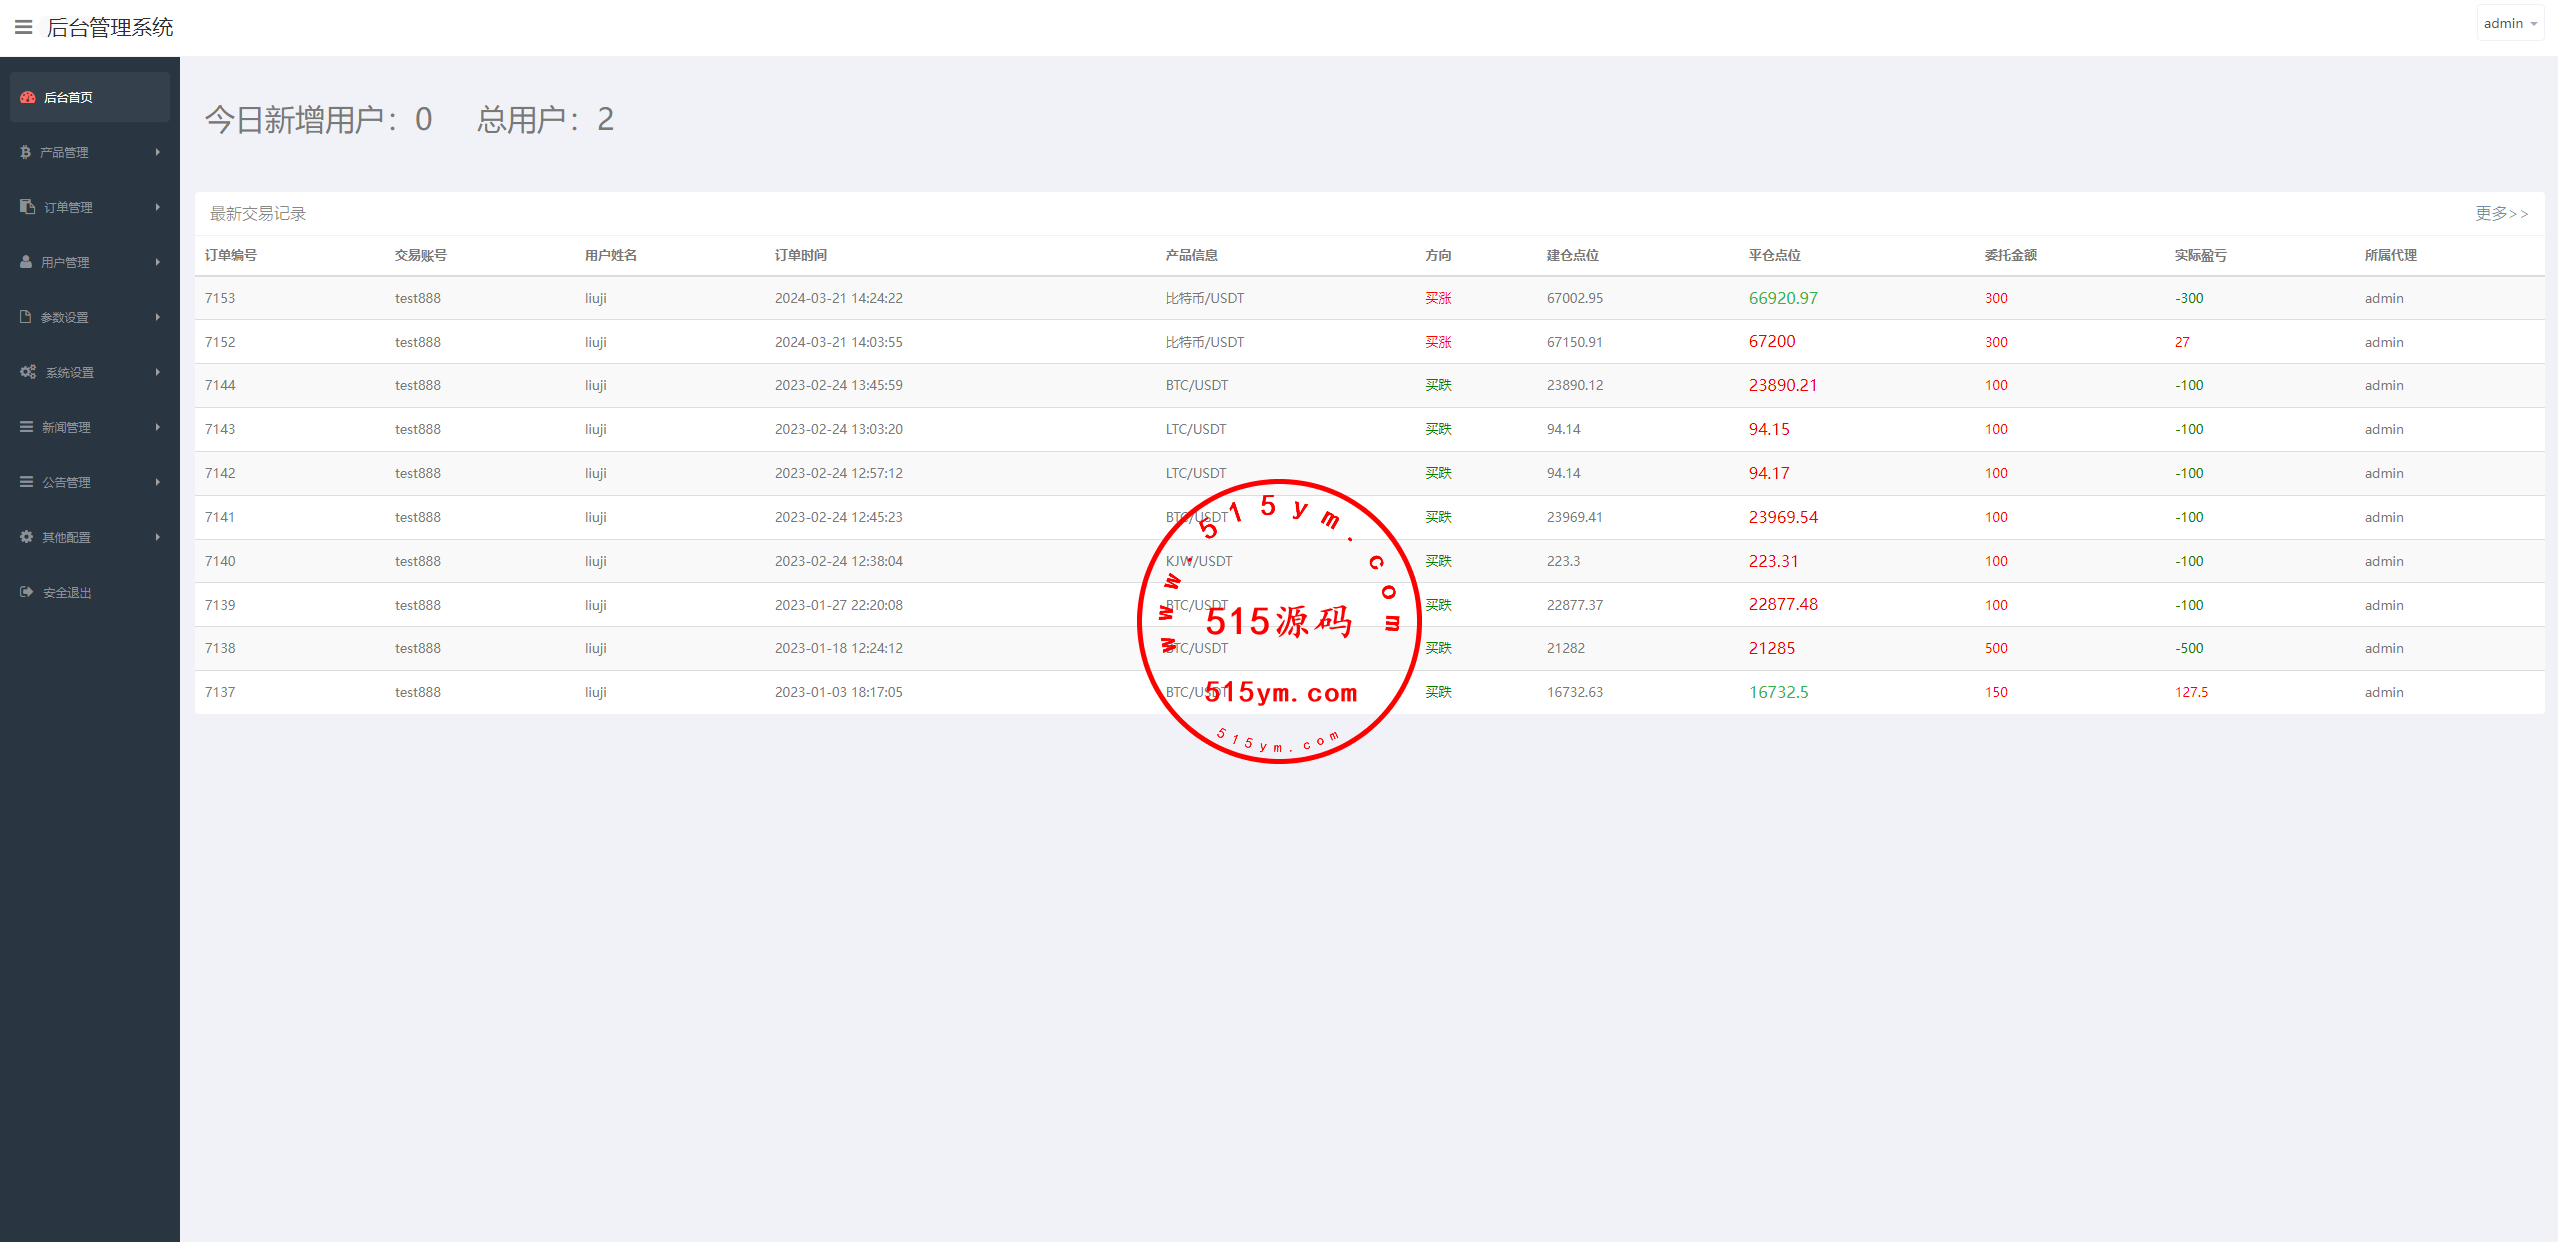Expand the 产品管理 submenu arrow
The image size is (2558, 1242).
tap(157, 152)
